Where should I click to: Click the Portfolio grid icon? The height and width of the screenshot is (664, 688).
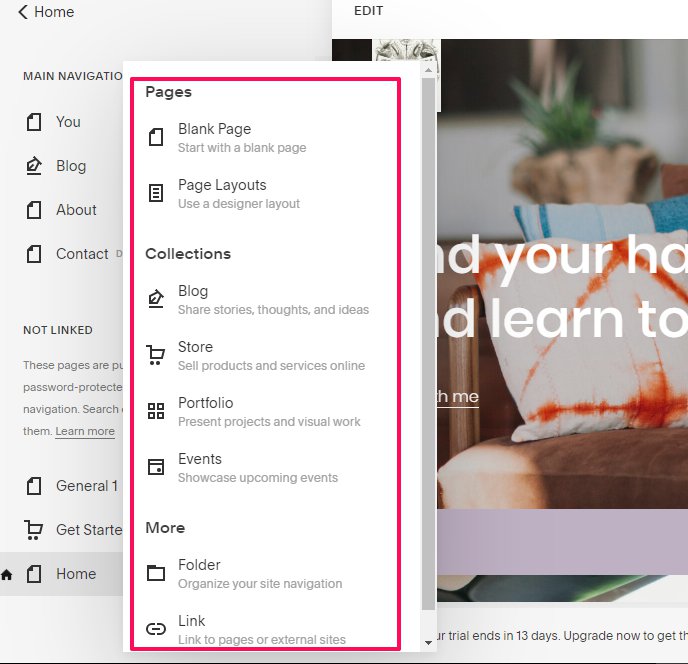click(156, 411)
